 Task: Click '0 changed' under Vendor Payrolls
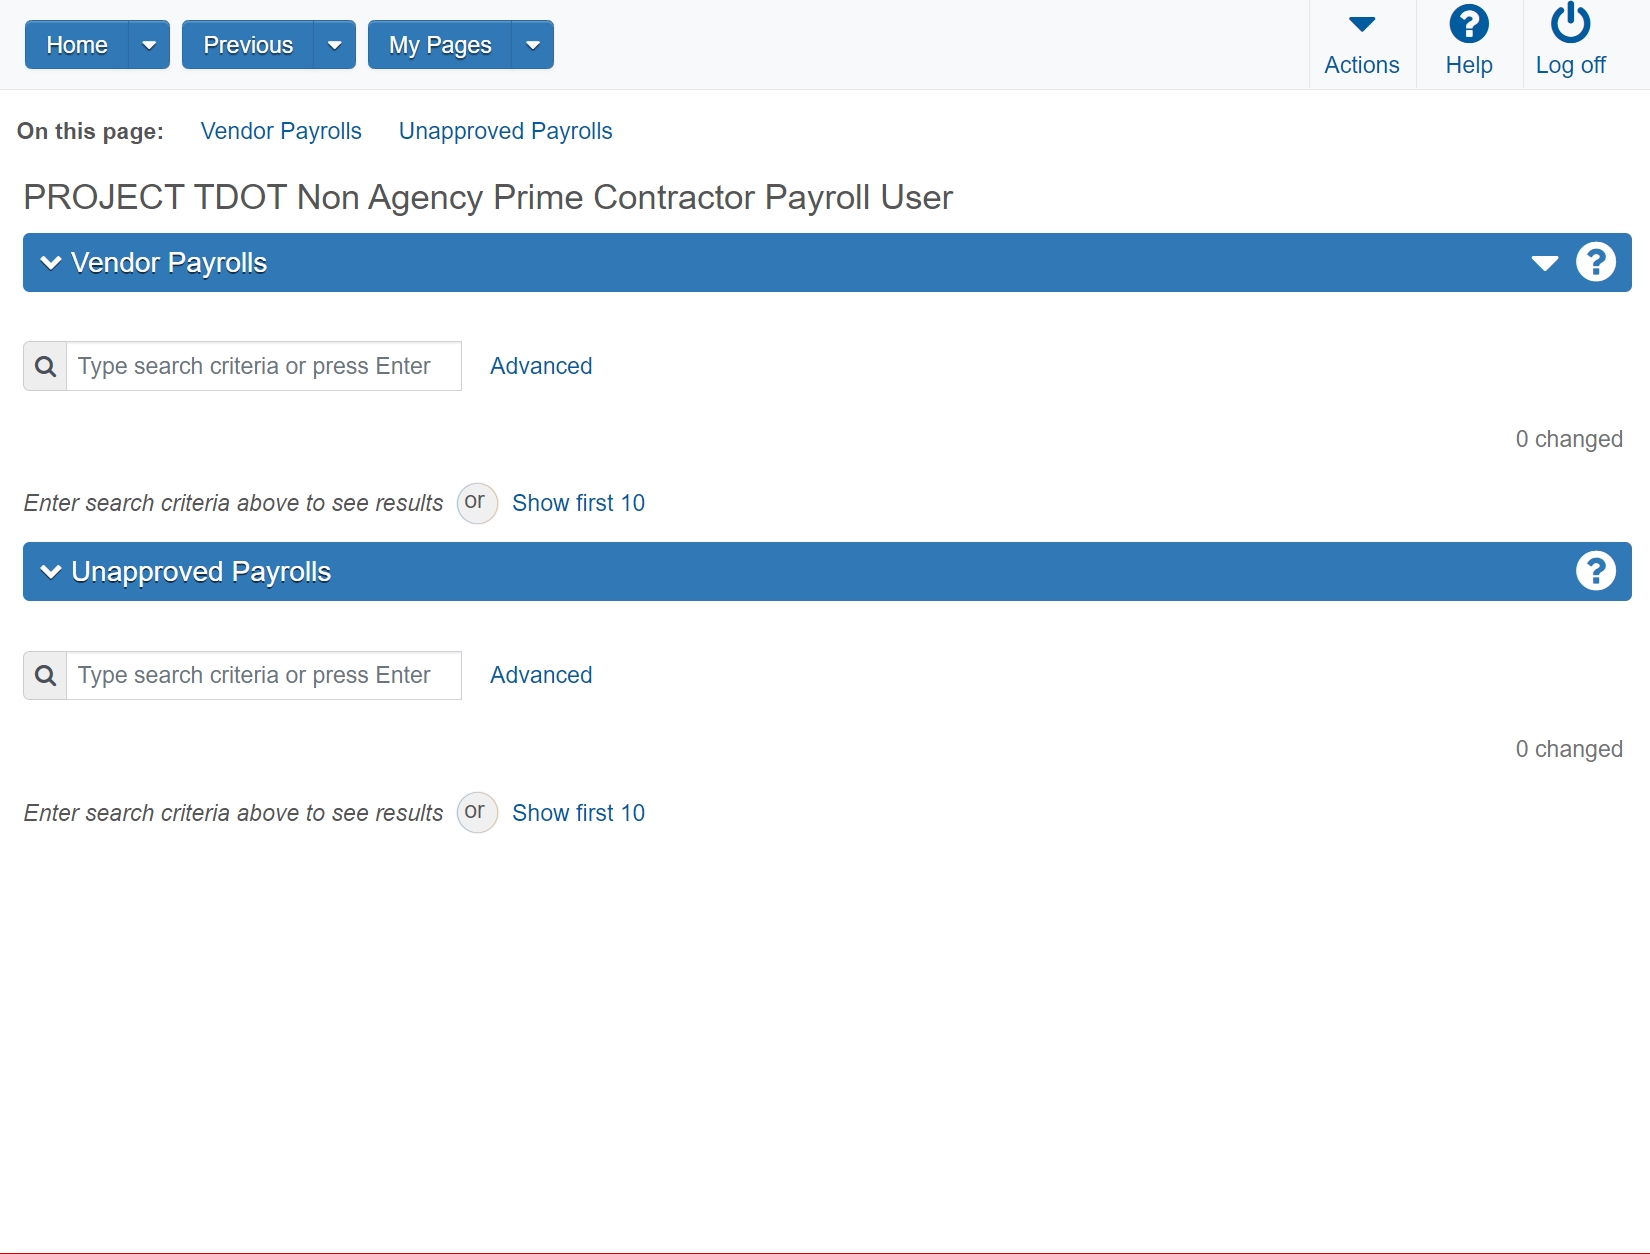click(x=1569, y=439)
